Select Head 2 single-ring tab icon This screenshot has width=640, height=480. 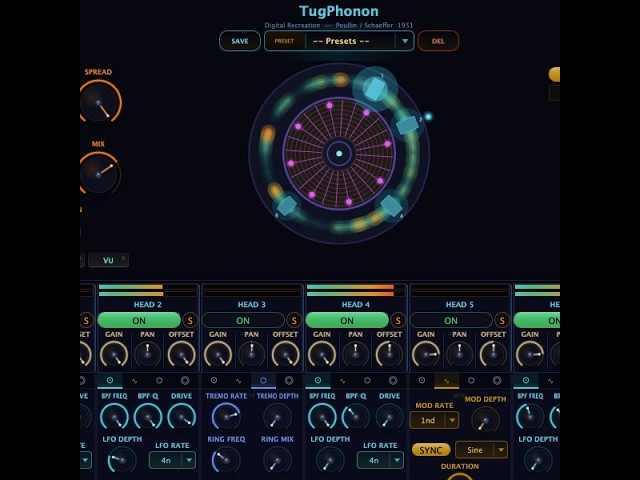pyautogui.click(x=159, y=380)
